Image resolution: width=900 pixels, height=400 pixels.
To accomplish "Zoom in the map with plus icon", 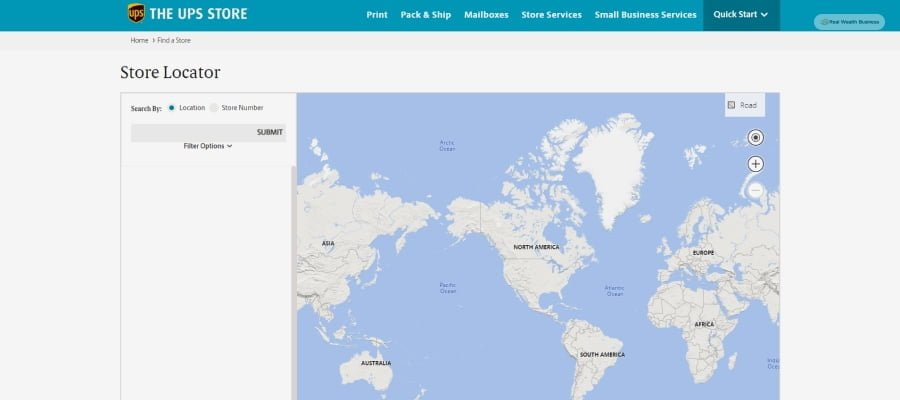I will [x=755, y=164].
